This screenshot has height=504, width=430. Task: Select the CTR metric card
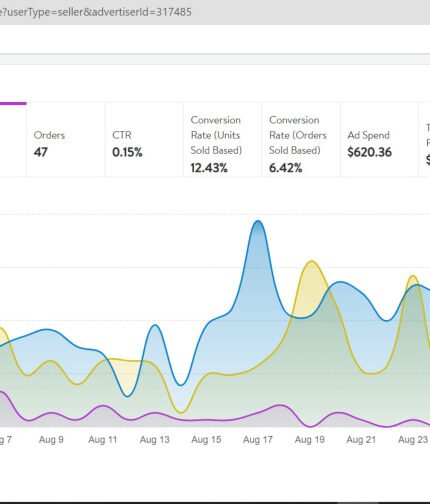pos(144,139)
